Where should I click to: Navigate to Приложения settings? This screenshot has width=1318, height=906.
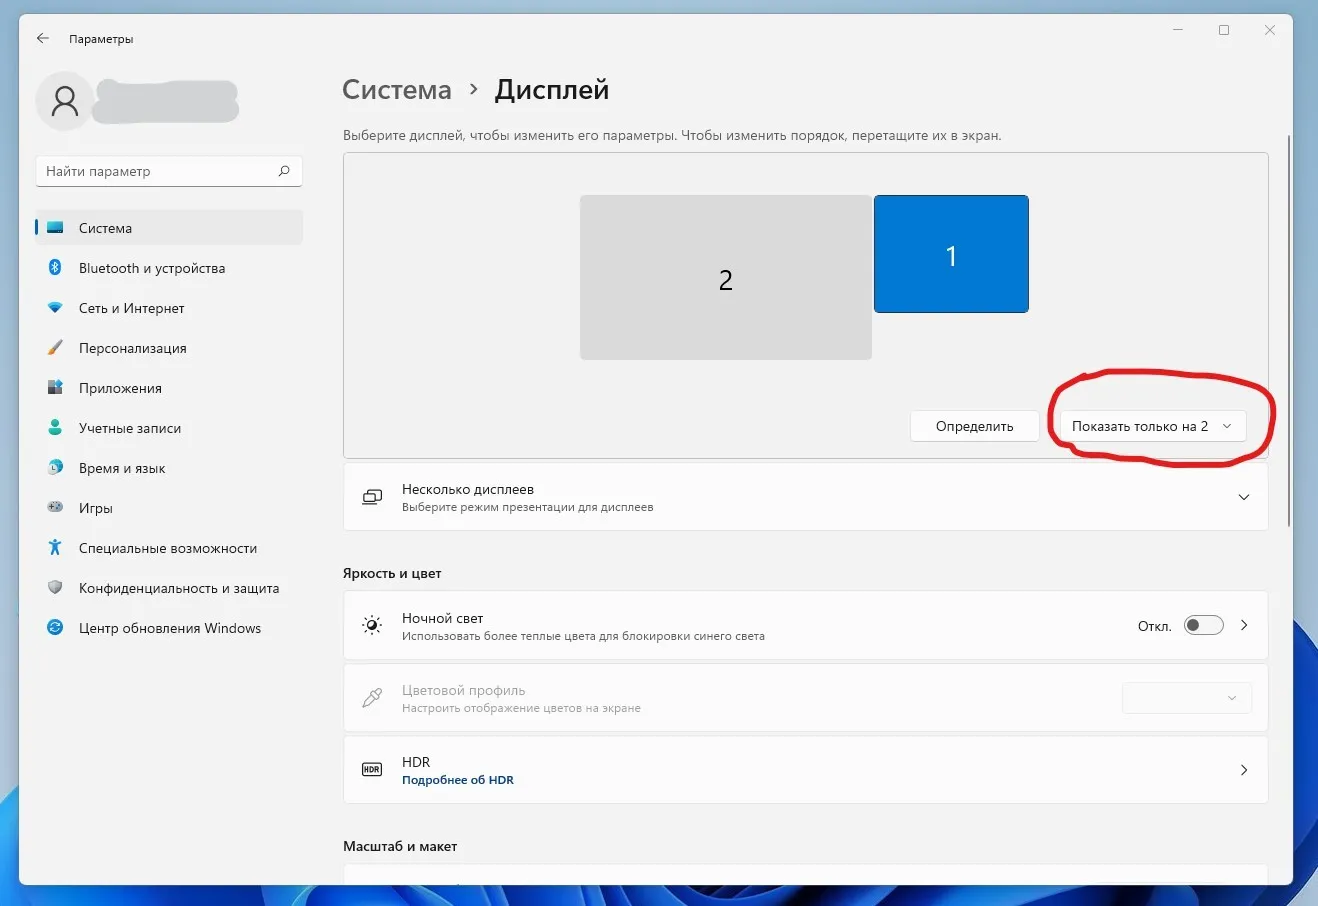(x=169, y=388)
